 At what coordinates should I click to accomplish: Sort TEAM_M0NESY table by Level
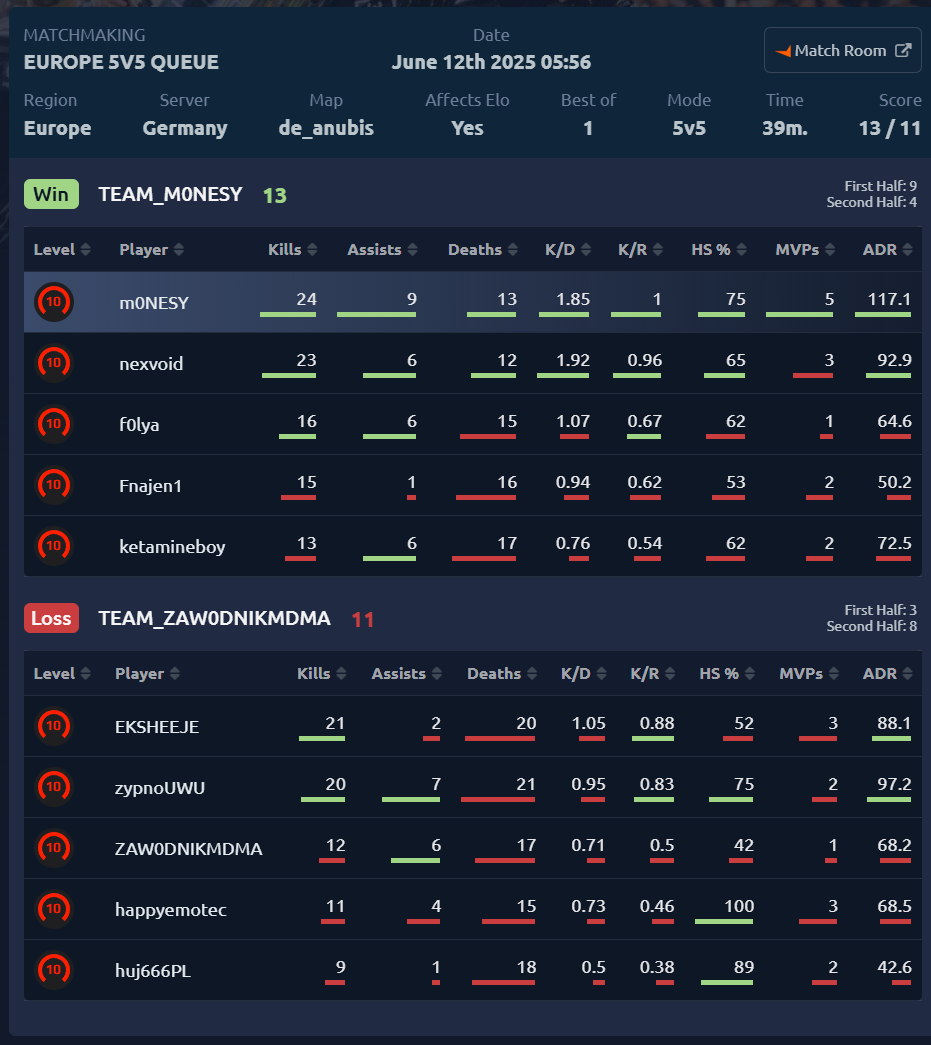[x=62, y=250]
